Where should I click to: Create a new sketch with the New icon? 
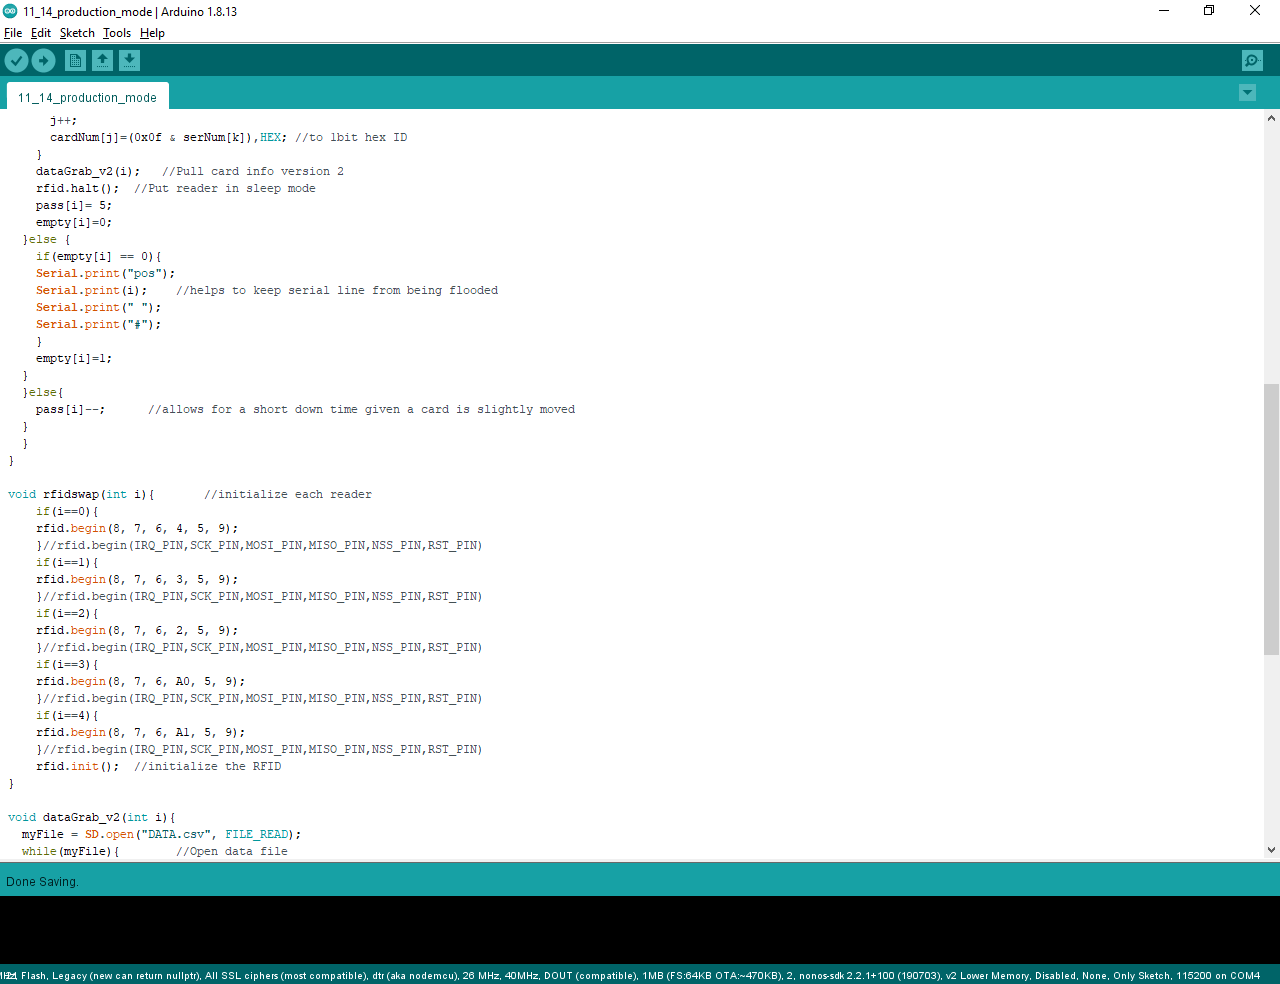click(x=75, y=61)
